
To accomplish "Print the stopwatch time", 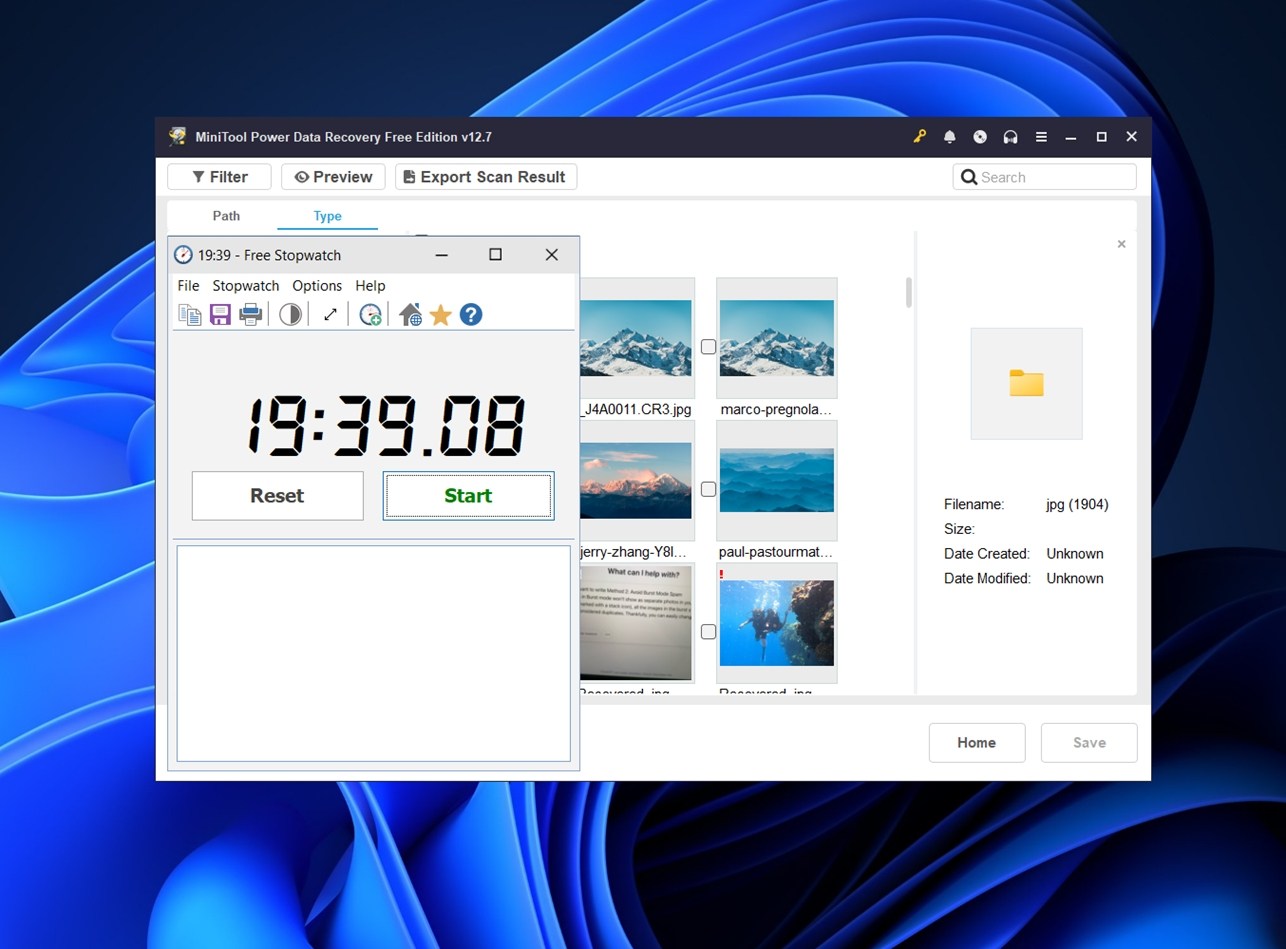I will pos(250,314).
